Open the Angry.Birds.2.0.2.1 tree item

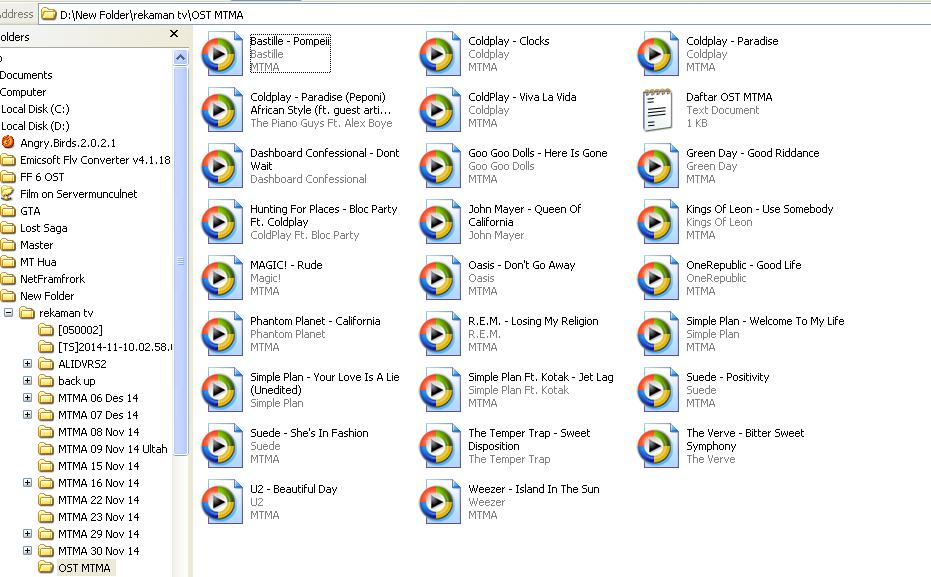[59, 143]
